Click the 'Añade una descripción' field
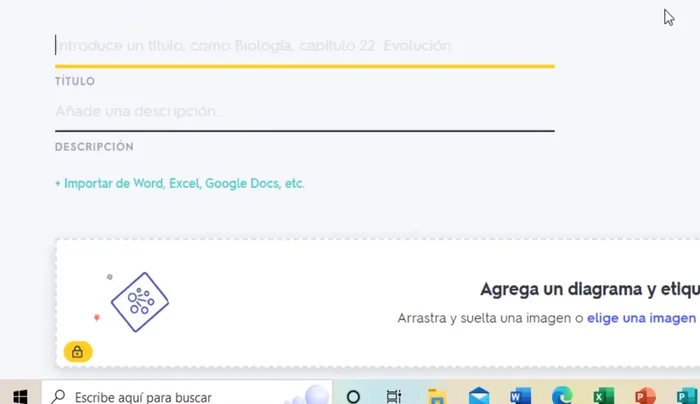The height and width of the screenshot is (404, 700). (x=304, y=111)
